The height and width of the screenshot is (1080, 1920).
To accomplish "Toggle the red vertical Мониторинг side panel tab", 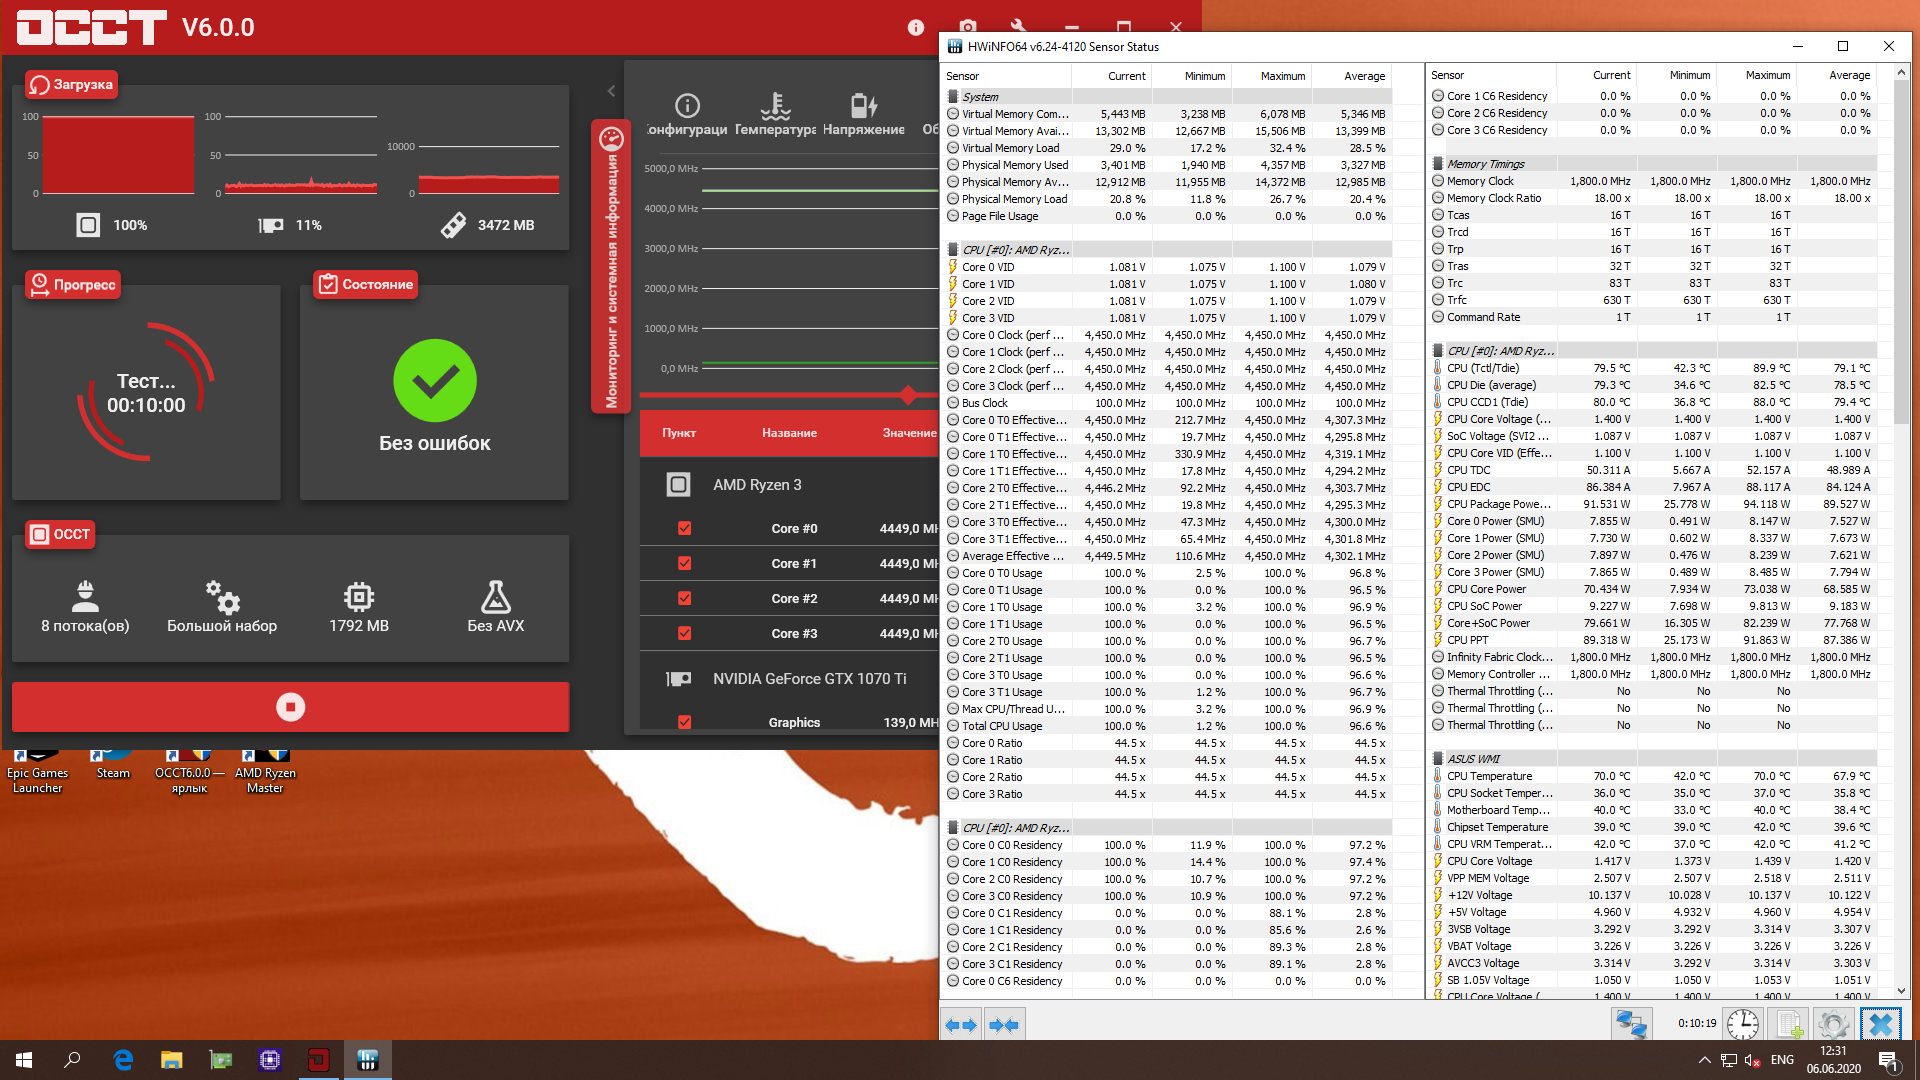I will [x=611, y=265].
